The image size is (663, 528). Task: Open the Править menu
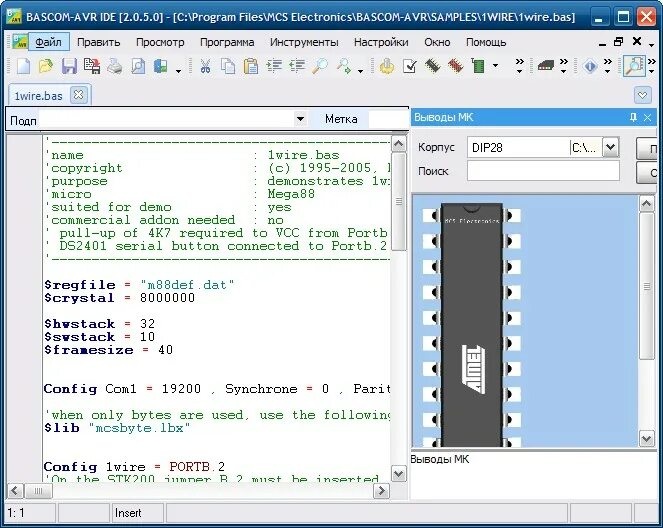(x=99, y=42)
